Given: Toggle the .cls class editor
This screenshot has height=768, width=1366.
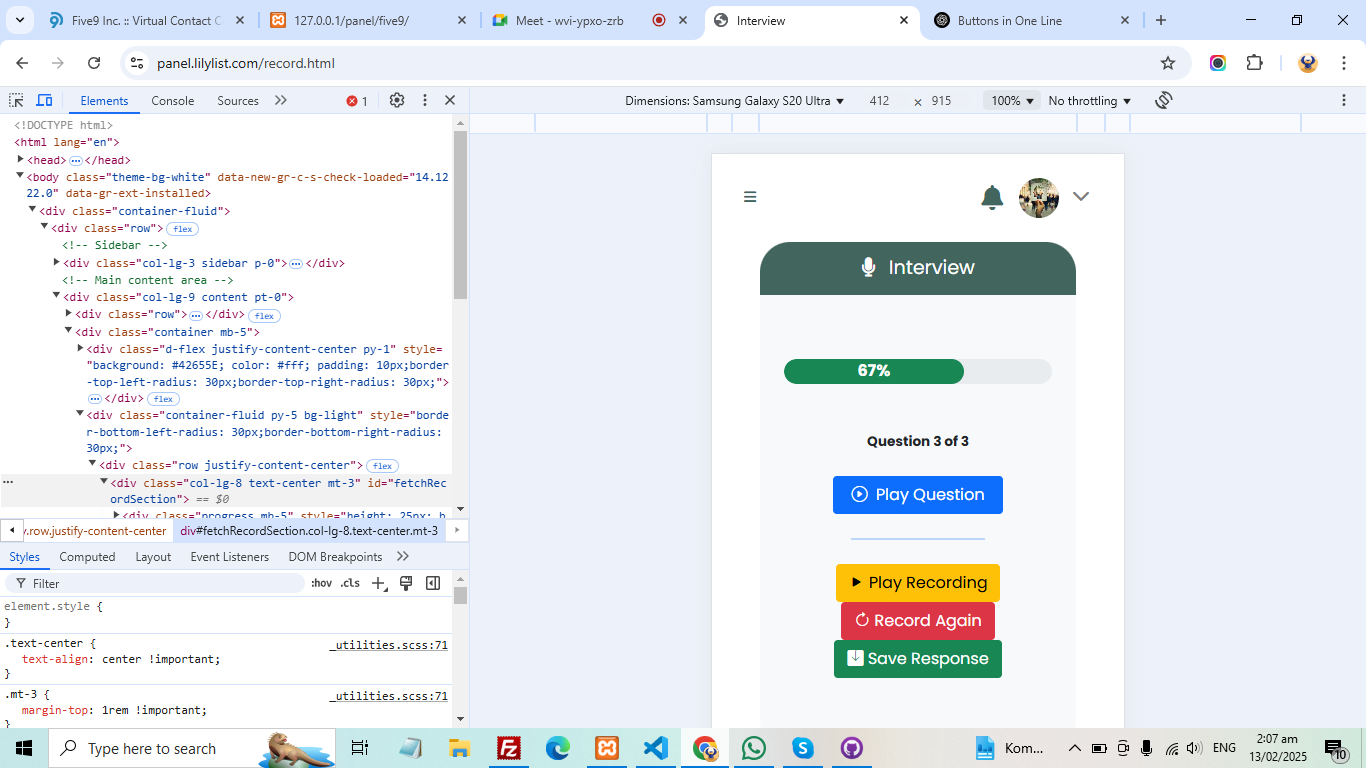Looking at the screenshot, I should pyautogui.click(x=350, y=583).
